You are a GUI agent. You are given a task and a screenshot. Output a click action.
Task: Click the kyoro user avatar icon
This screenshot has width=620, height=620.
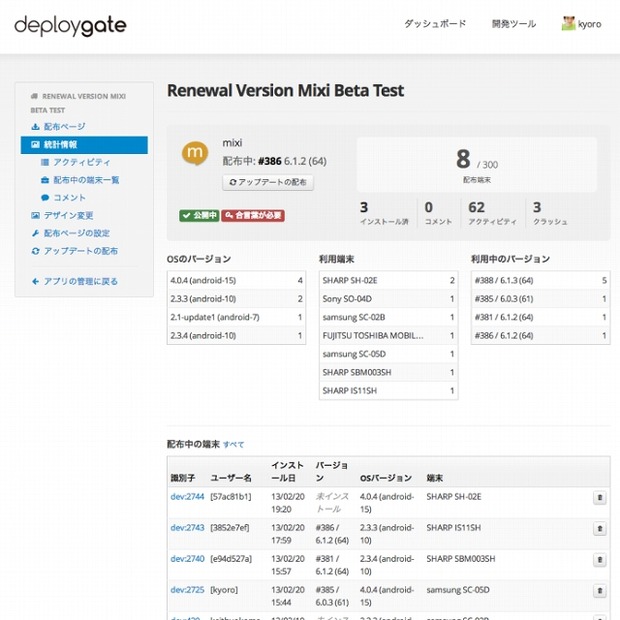(x=568, y=24)
